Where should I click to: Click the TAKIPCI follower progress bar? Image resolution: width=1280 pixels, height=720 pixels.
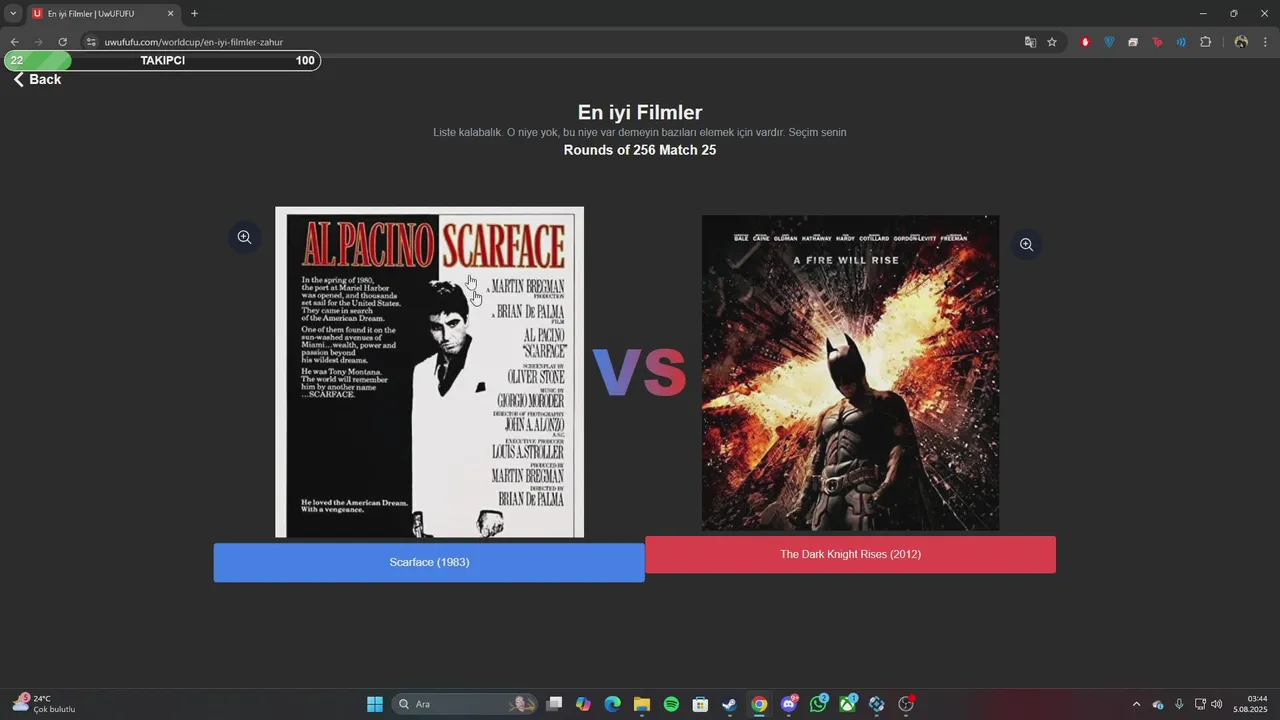click(162, 60)
